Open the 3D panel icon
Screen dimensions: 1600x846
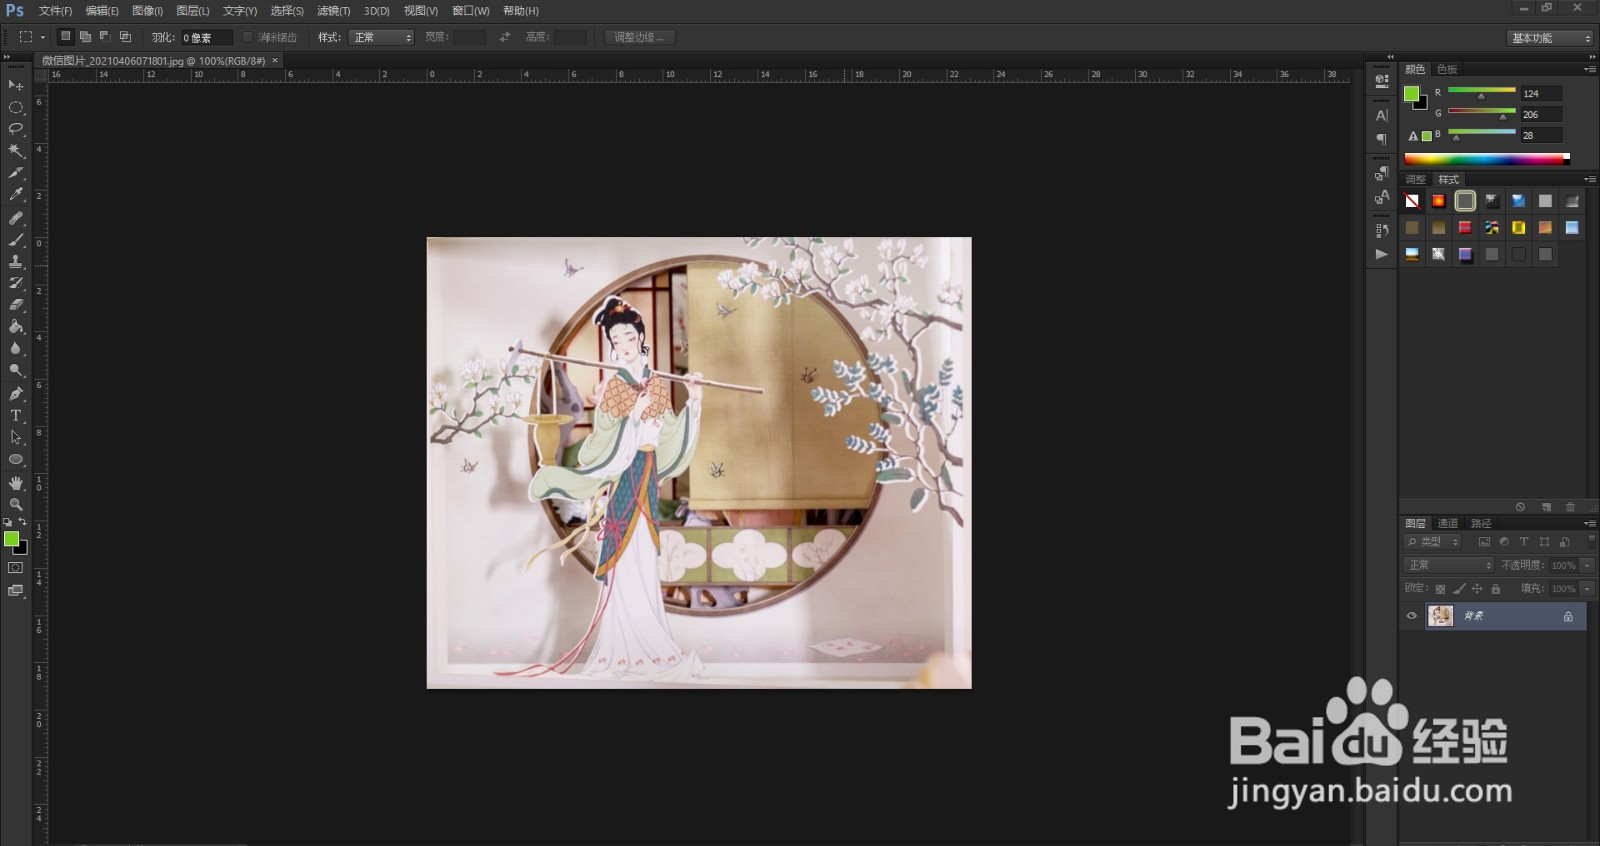tap(1382, 81)
